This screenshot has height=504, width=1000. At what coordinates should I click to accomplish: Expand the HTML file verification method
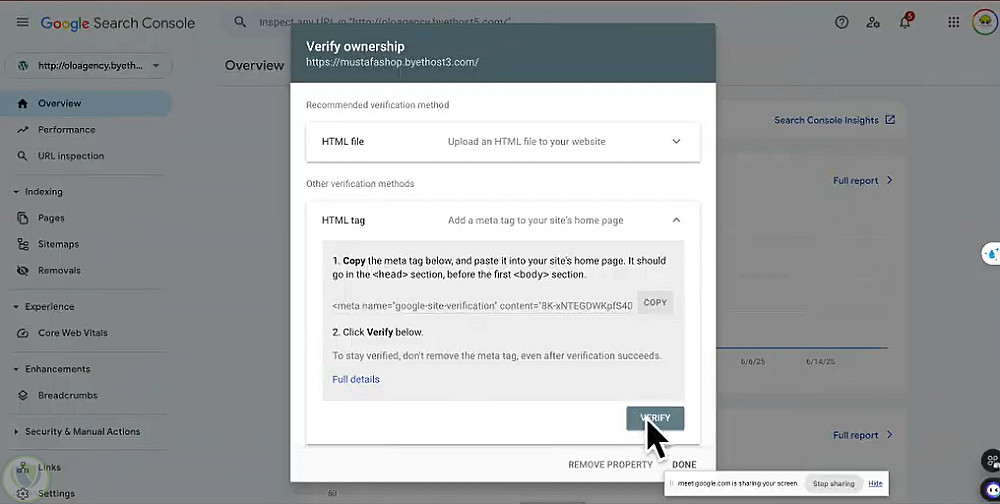click(x=676, y=142)
